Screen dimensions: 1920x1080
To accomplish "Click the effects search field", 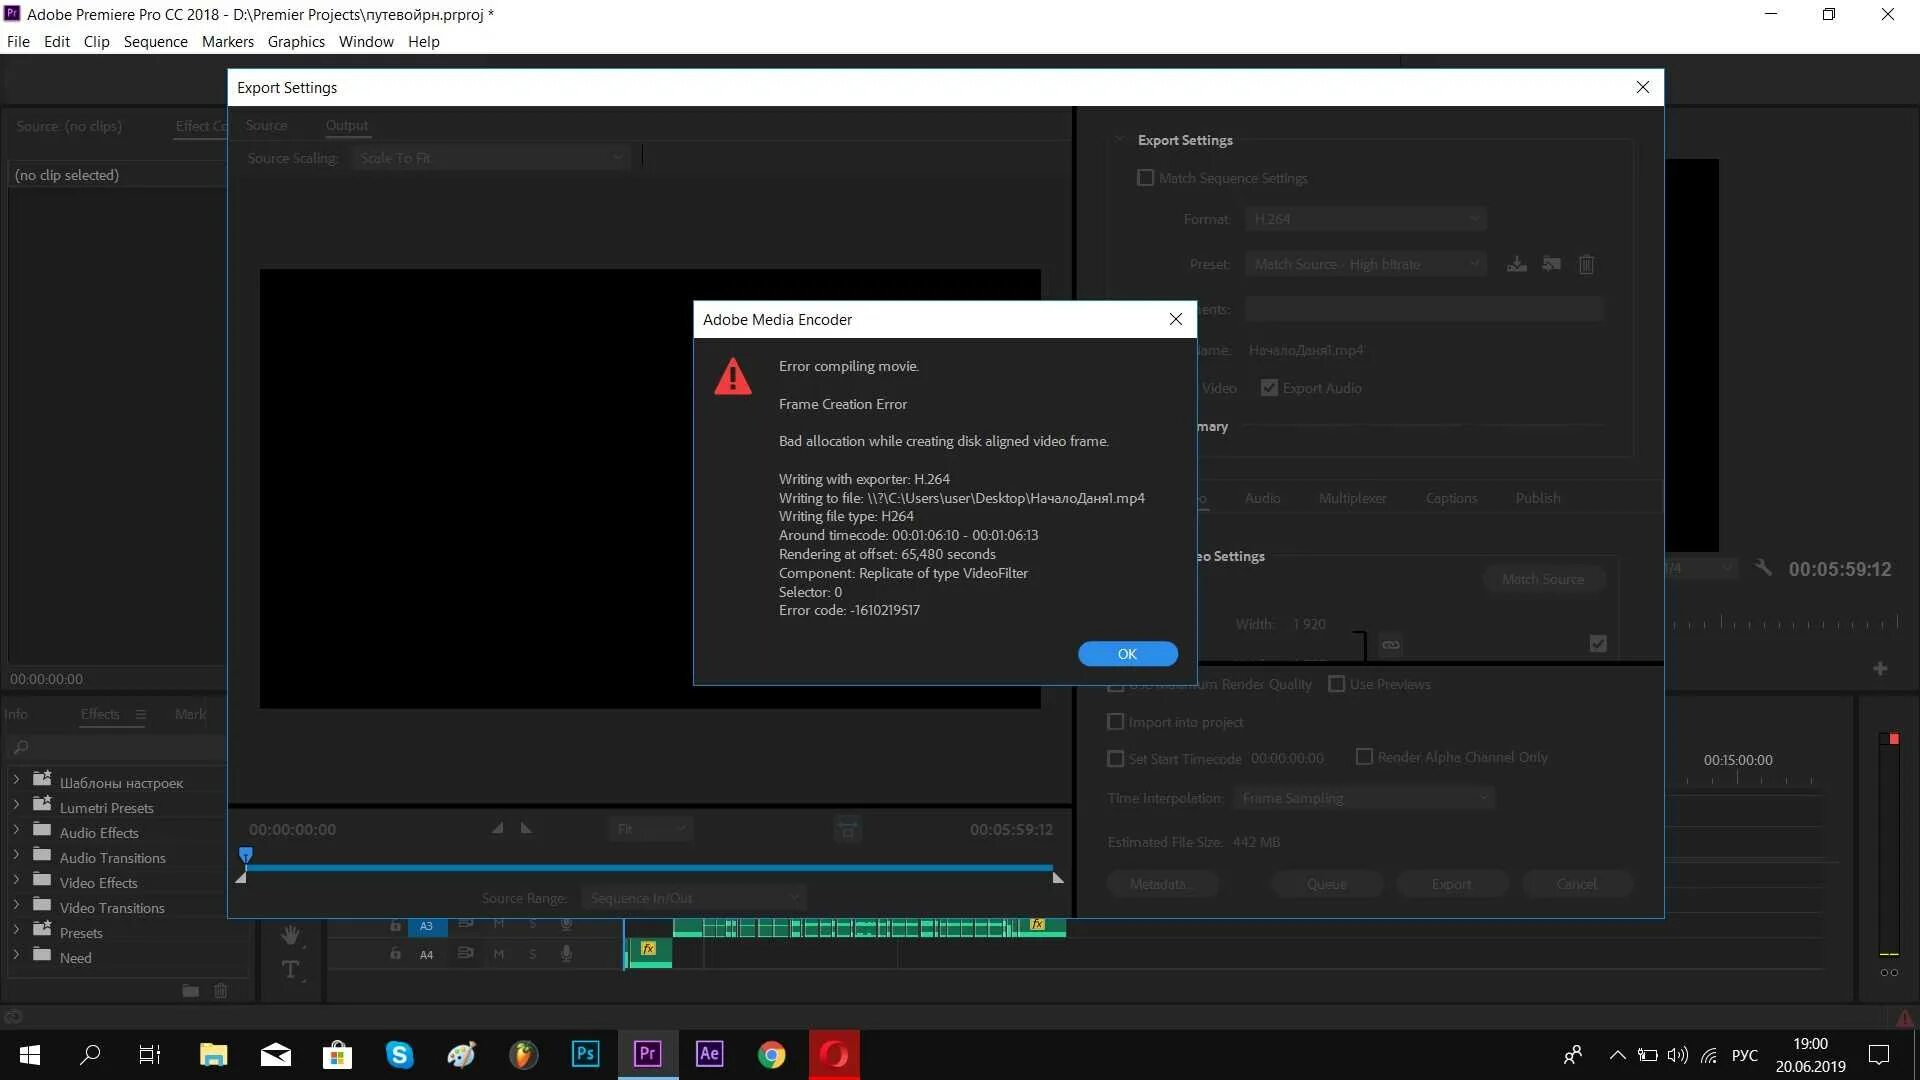I will (x=120, y=747).
